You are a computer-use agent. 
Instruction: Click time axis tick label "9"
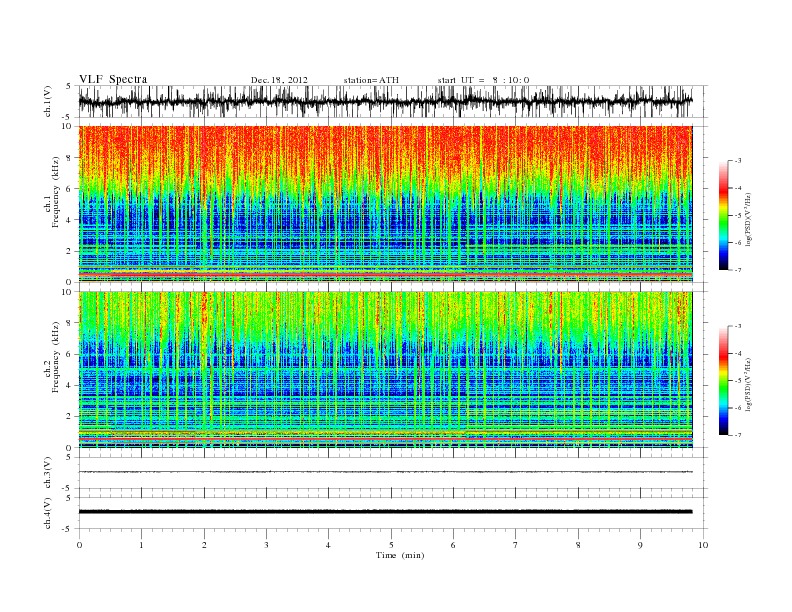[x=640, y=545]
